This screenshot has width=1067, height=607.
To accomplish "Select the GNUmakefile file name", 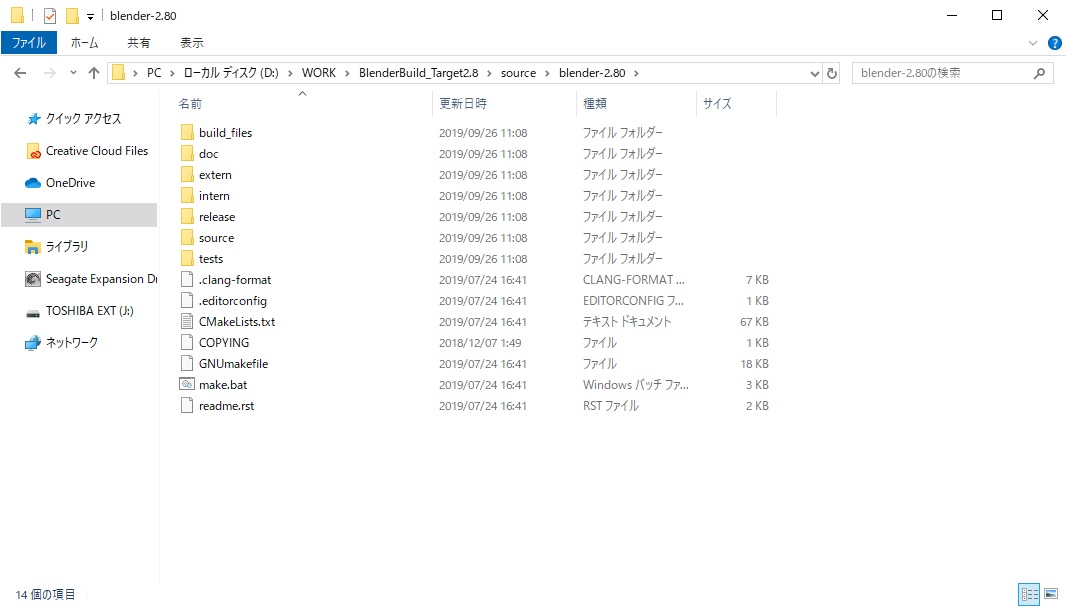I will [233, 364].
